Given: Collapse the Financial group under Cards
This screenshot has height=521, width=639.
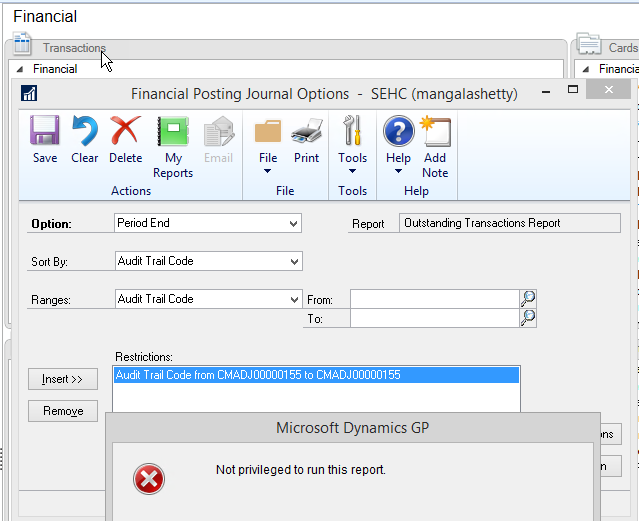Looking at the screenshot, I should 586,69.
